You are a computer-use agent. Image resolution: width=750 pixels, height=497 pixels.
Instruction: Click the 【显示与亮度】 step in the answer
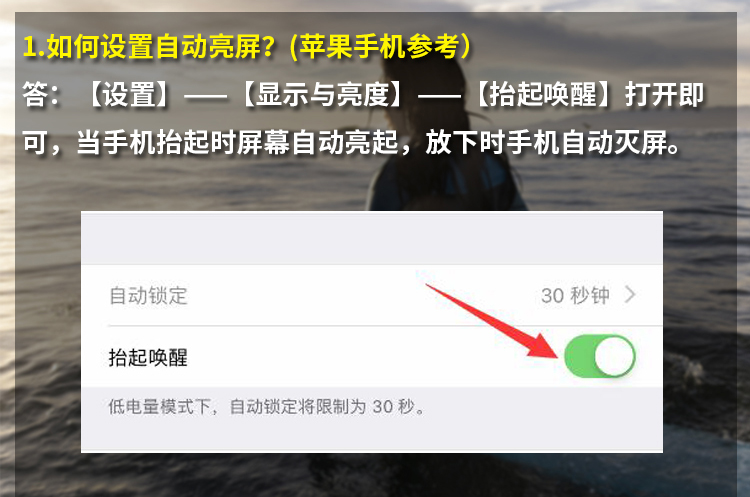[322, 94]
